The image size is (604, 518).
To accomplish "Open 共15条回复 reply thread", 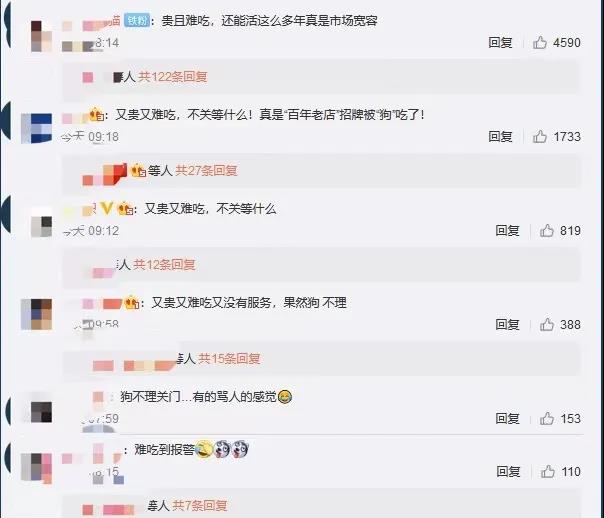I will [x=229, y=359].
